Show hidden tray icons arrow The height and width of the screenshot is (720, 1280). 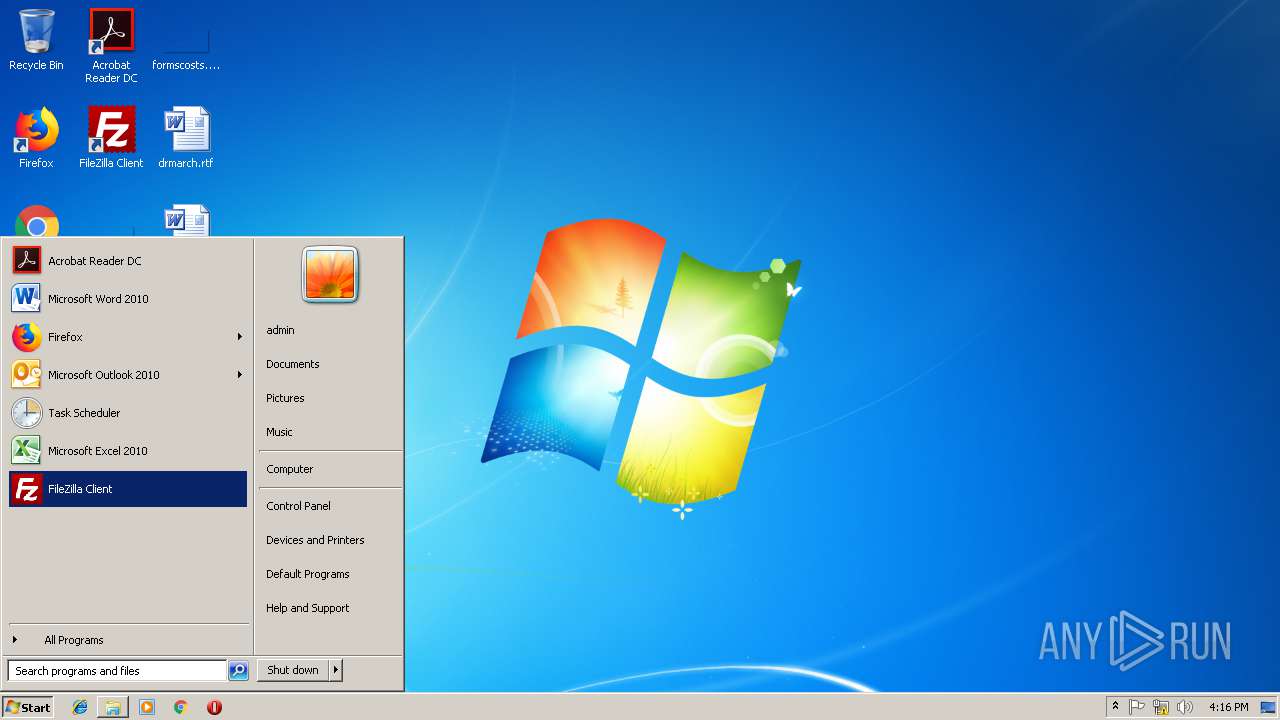1115,707
